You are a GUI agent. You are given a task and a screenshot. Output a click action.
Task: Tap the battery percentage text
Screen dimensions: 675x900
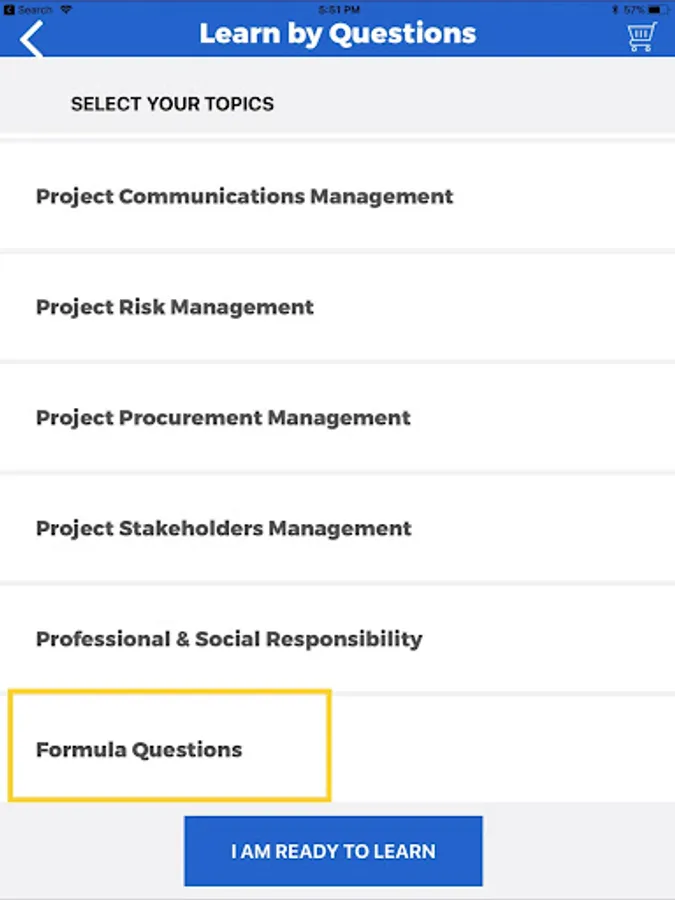(634, 9)
